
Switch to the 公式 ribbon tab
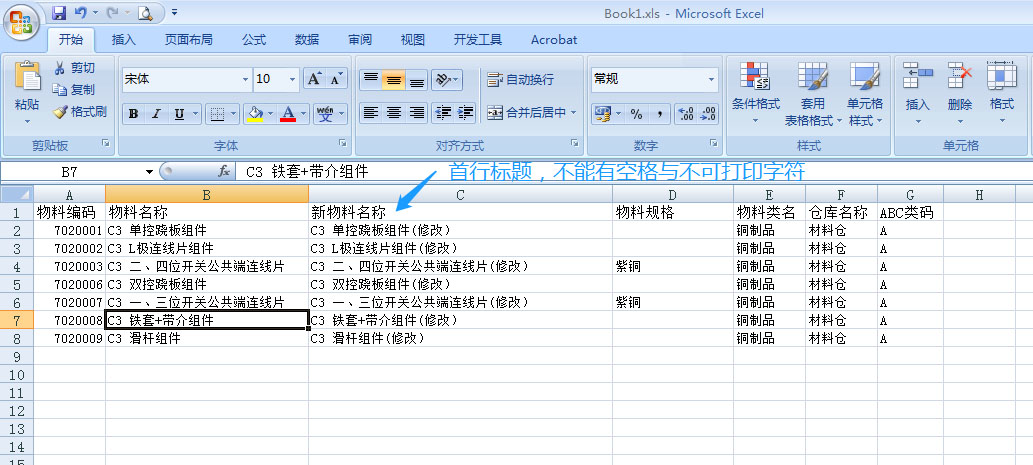(x=254, y=40)
